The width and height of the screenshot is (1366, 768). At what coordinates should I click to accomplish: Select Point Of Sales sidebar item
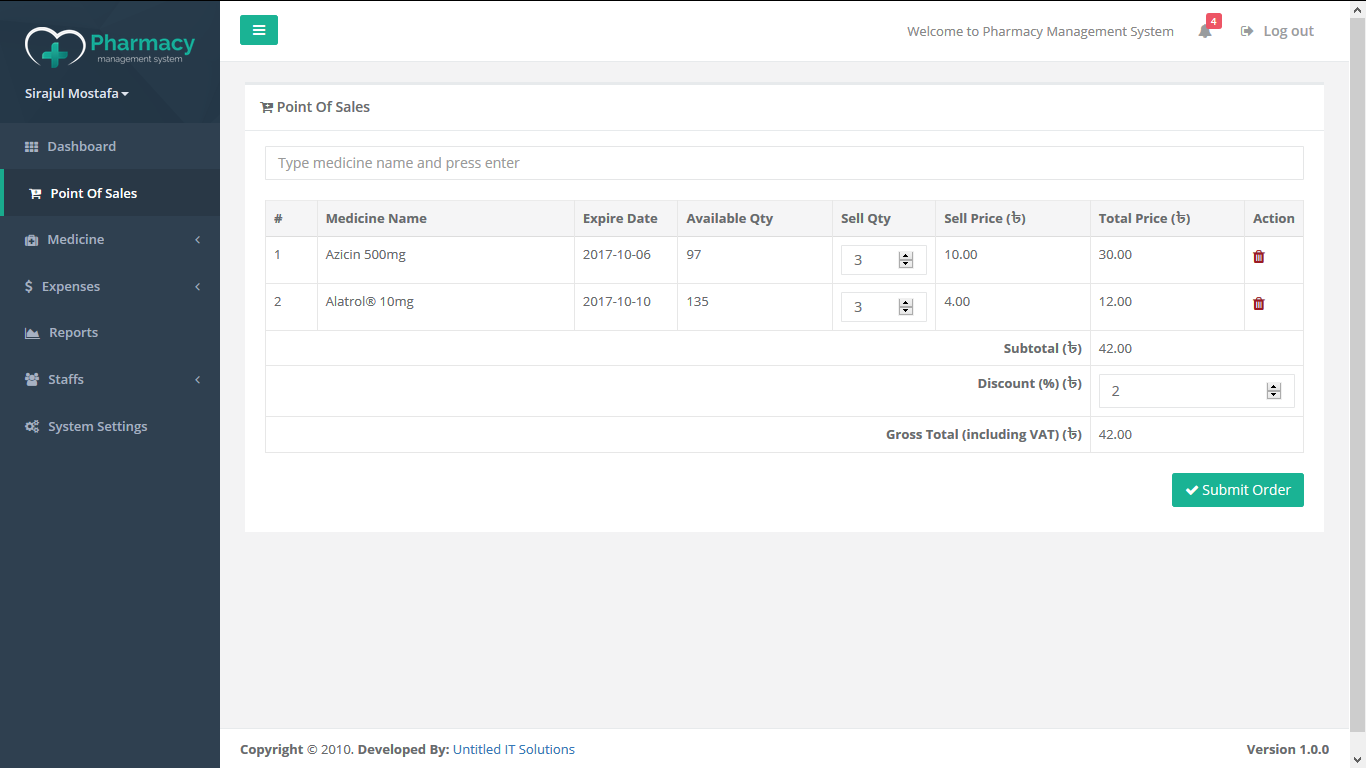[x=110, y=193]
